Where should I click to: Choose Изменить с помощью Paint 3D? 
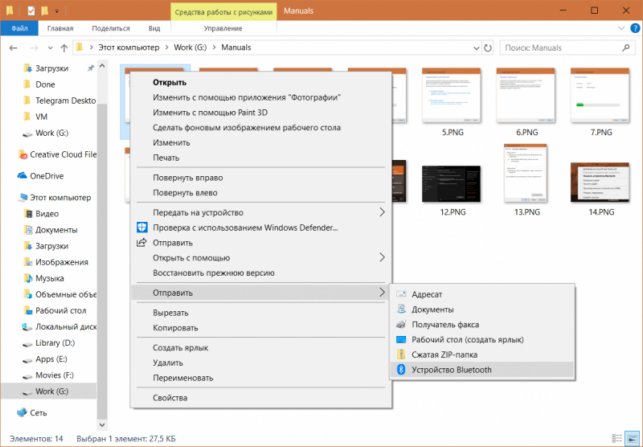(x=261, y=112)
